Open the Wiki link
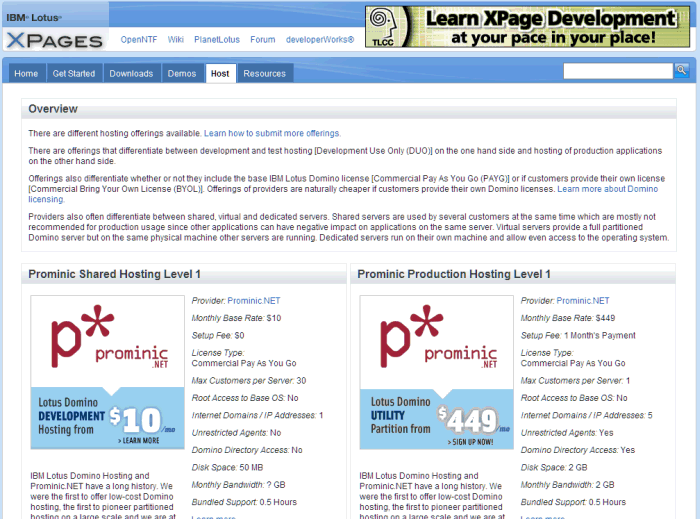700x519 pixels. point(175,39)
